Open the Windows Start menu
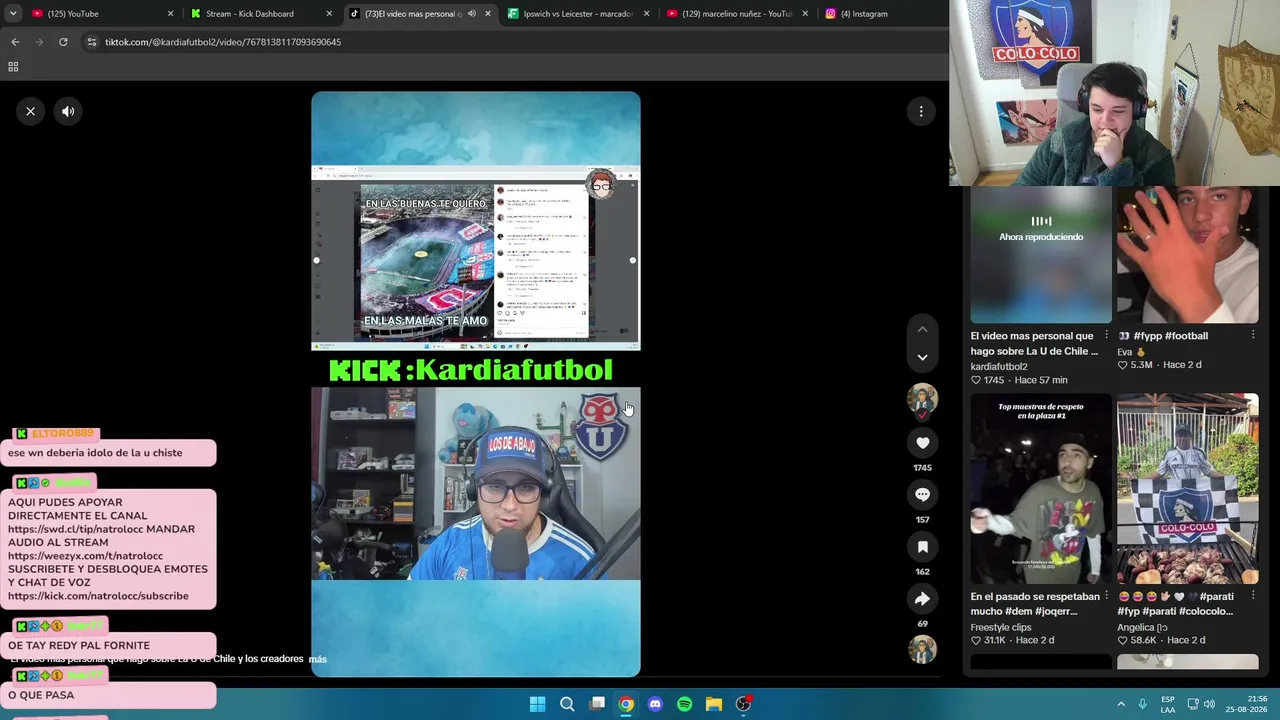Viewport: 1280px width, 720px height. tap(537, 704)
